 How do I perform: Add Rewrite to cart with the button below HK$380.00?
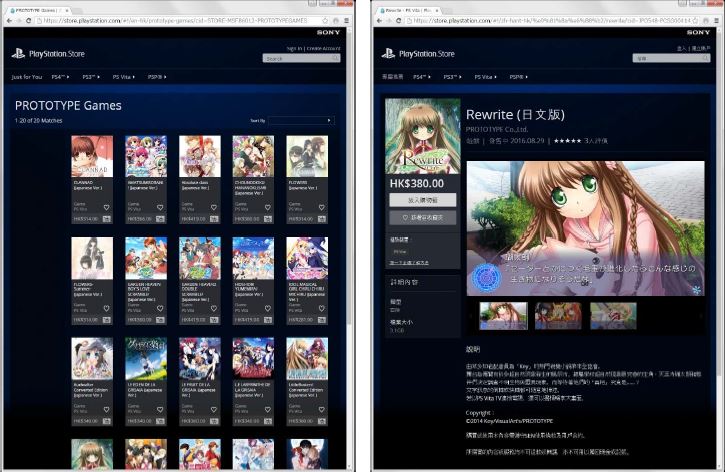421,201
